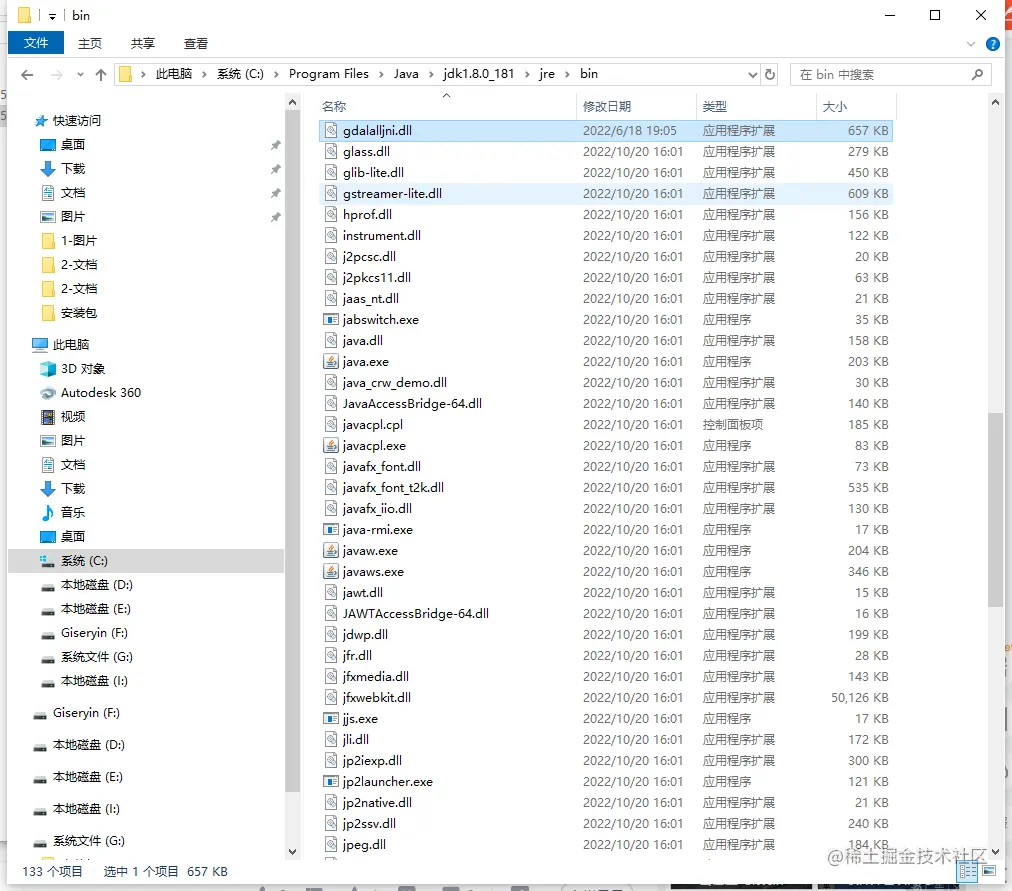
Task: Open address bar history dropdown
Action: click(x=753, y=75)
